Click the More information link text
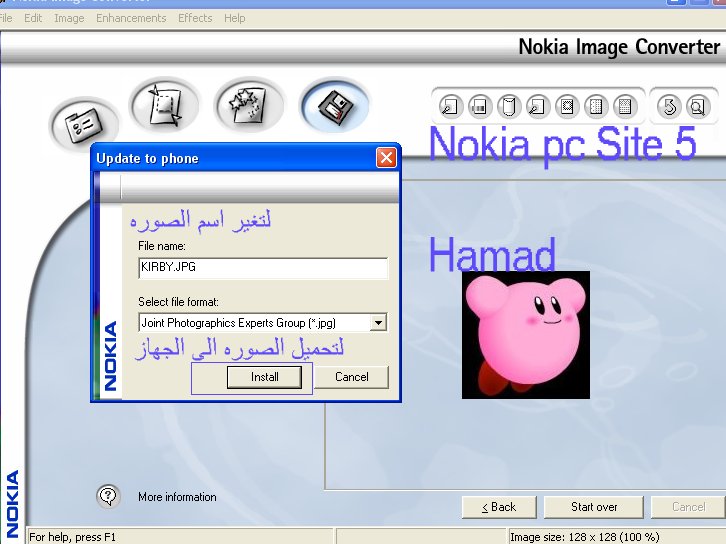The height and width of the screenshot is (544, 726). click(177, 497)
